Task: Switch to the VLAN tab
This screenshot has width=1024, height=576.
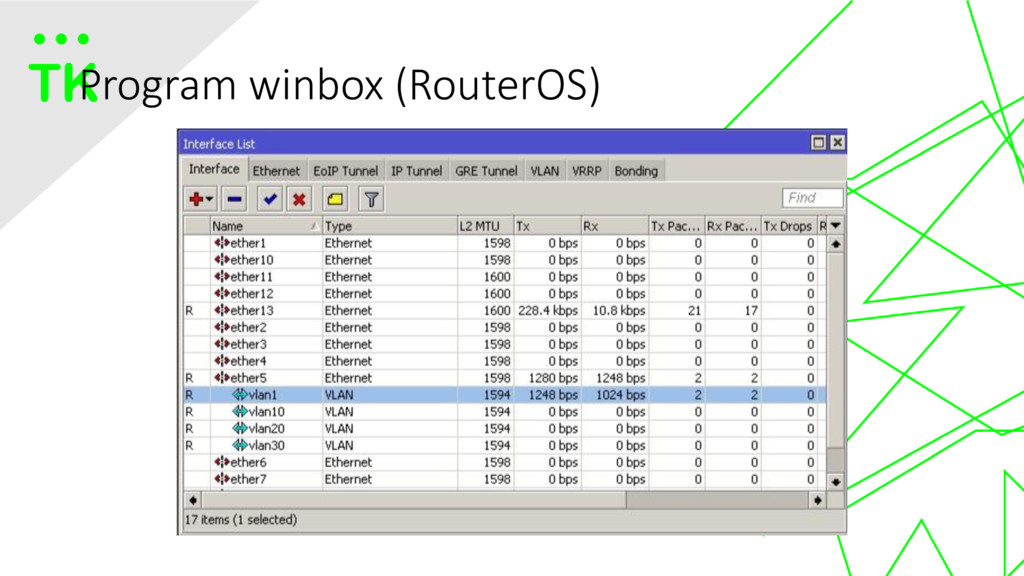Action: tap(545, 171)
